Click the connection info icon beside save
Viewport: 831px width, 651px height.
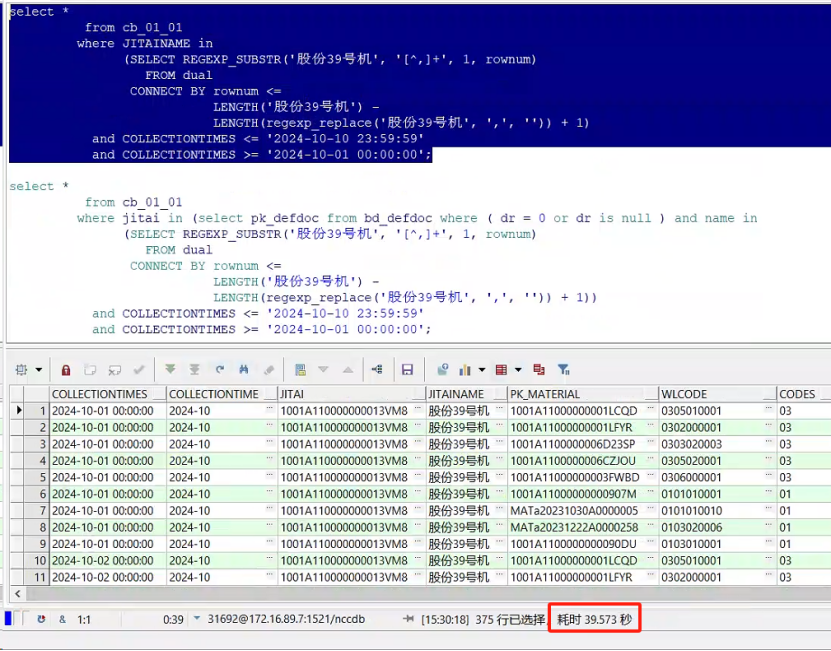point(443,370)
